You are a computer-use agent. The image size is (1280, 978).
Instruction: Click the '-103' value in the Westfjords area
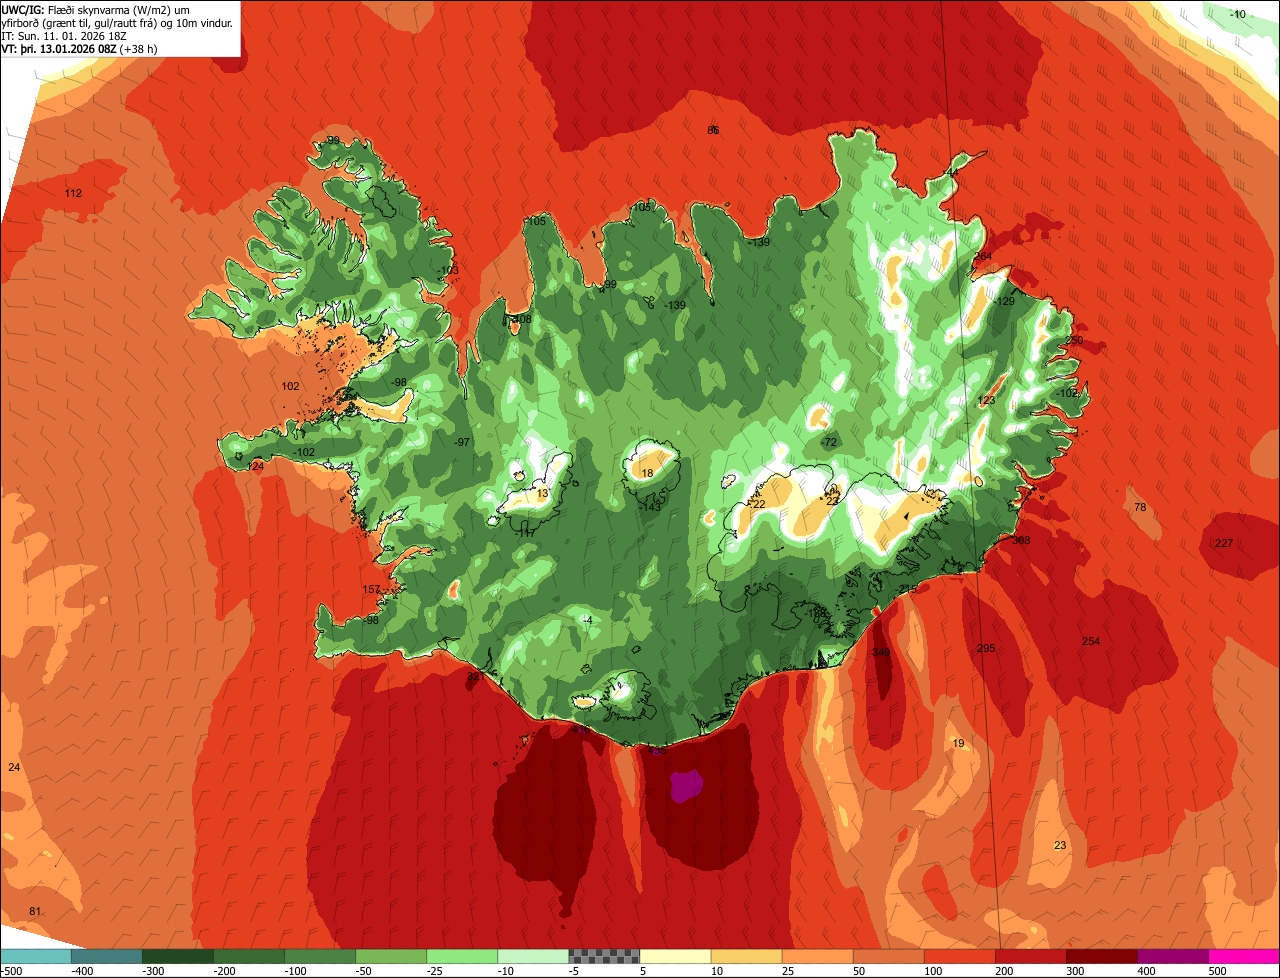tap(448, 271)
